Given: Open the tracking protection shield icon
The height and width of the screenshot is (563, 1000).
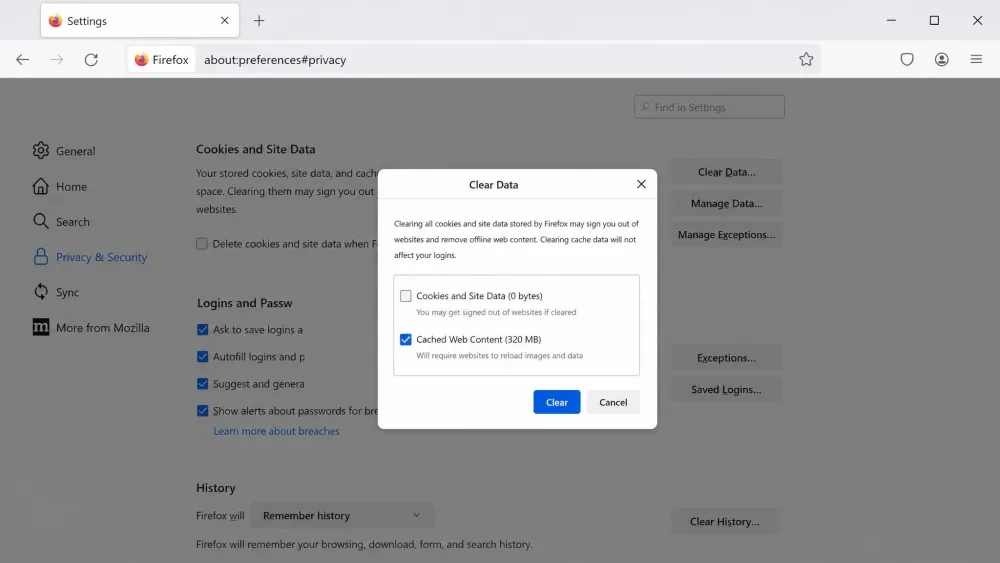Looking at the screenshot, I should [x=907, y=59].
